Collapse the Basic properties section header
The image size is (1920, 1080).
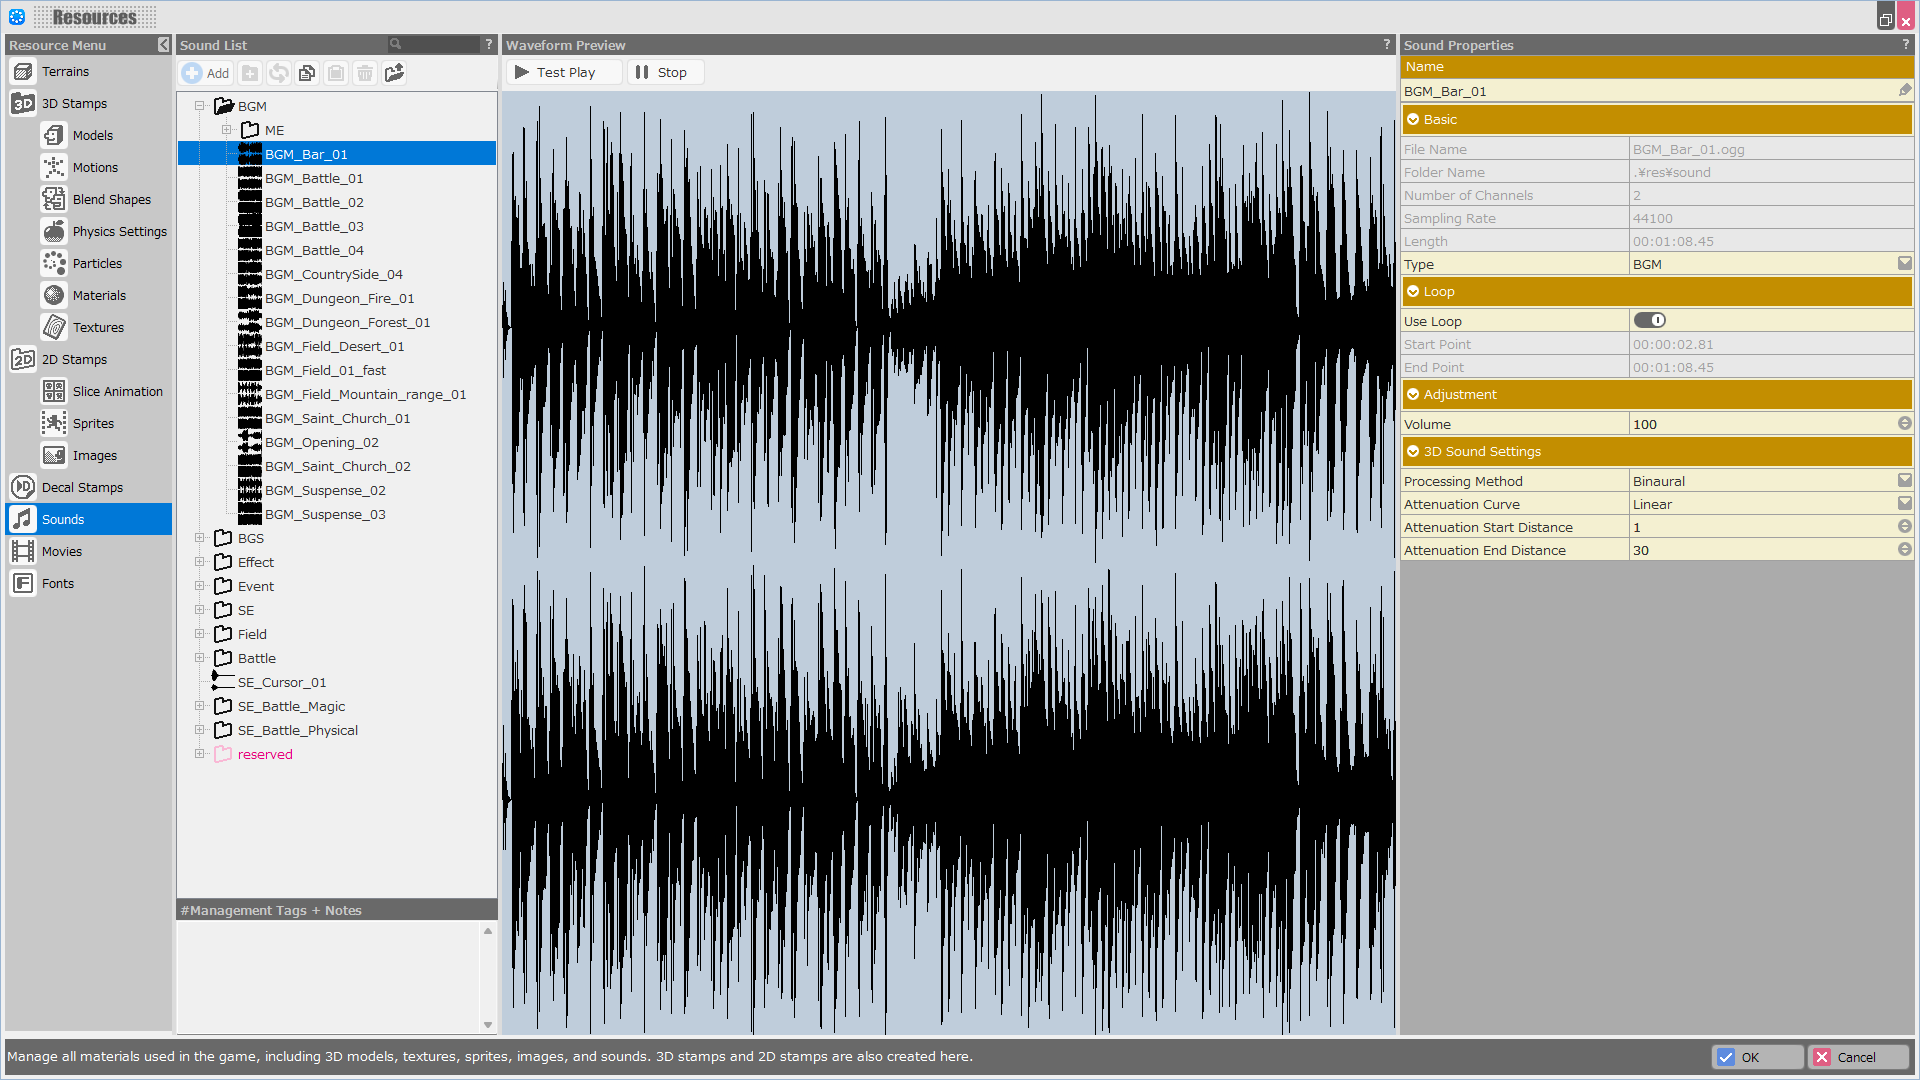[1413, 119]
